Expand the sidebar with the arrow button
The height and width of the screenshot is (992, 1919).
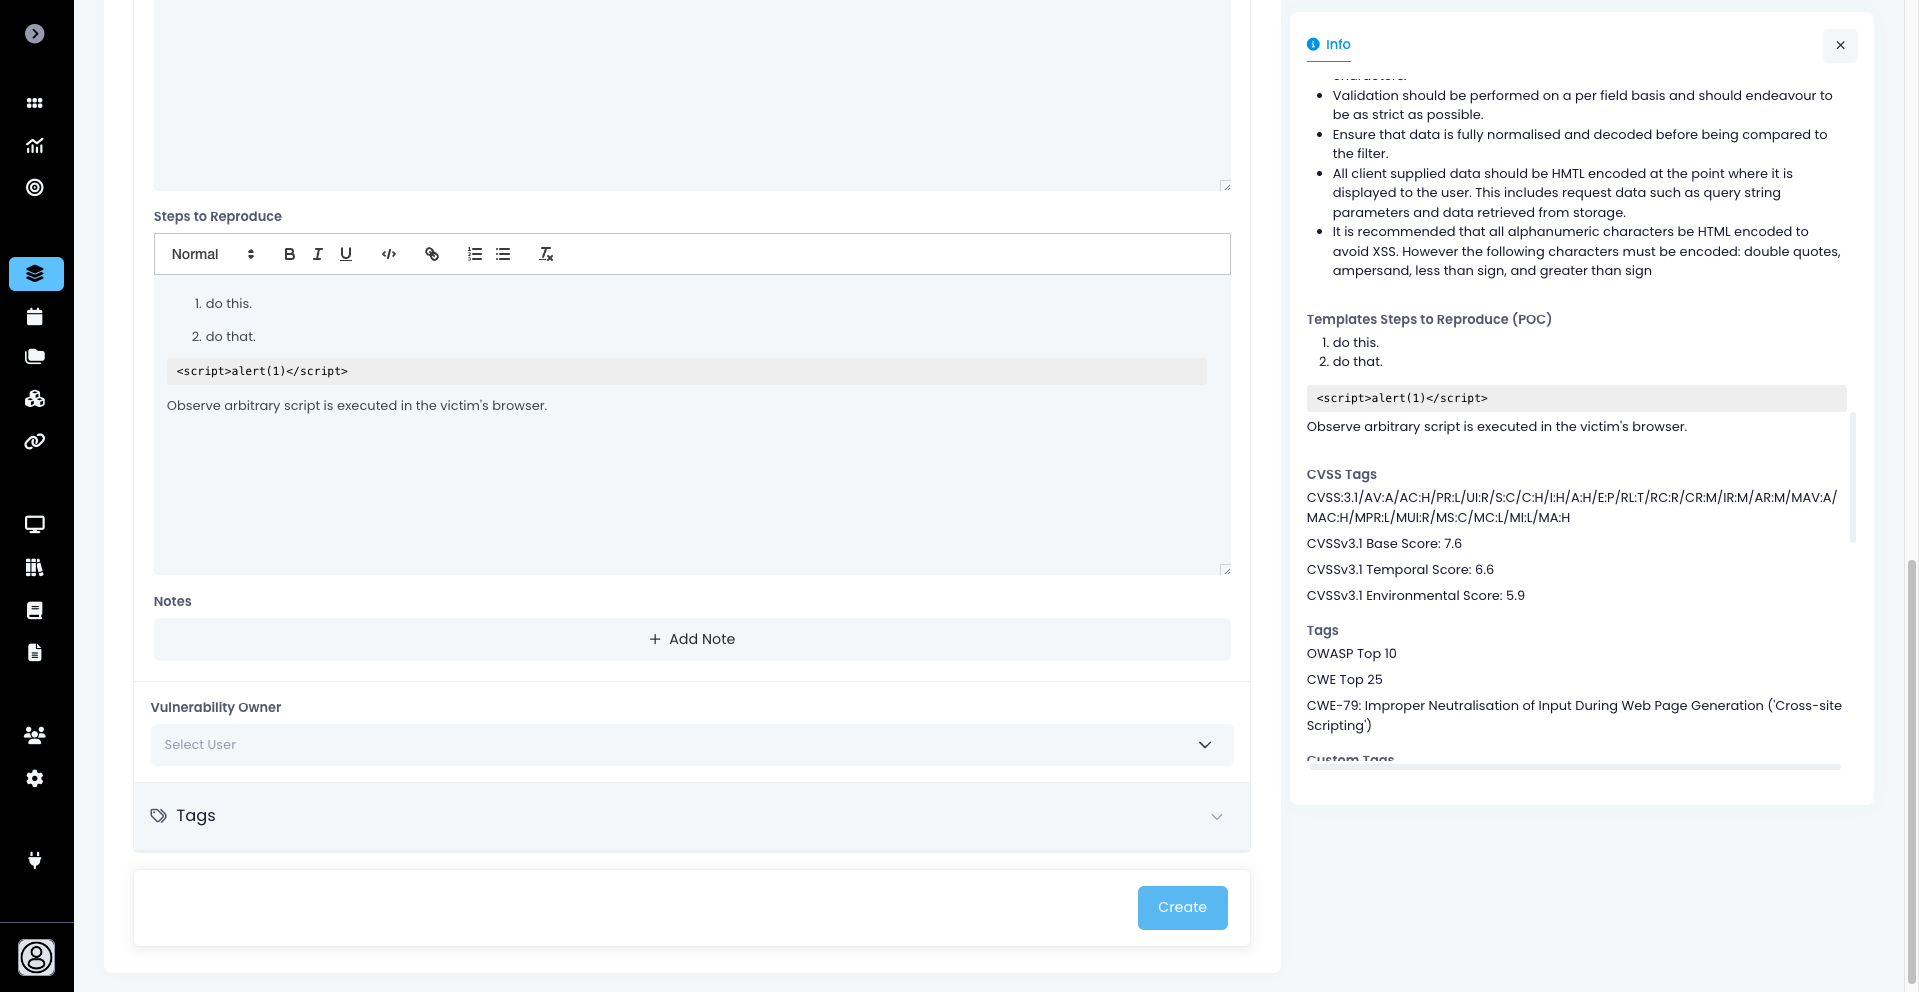[x=35, y=34]
